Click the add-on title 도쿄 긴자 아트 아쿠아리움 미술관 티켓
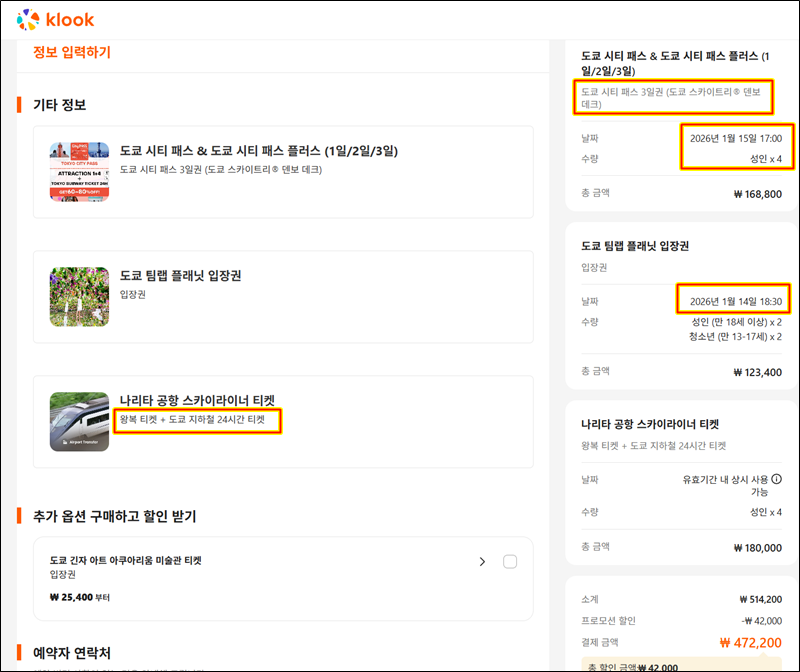Screen dimensions: 800x672 [x=126, y=560]
